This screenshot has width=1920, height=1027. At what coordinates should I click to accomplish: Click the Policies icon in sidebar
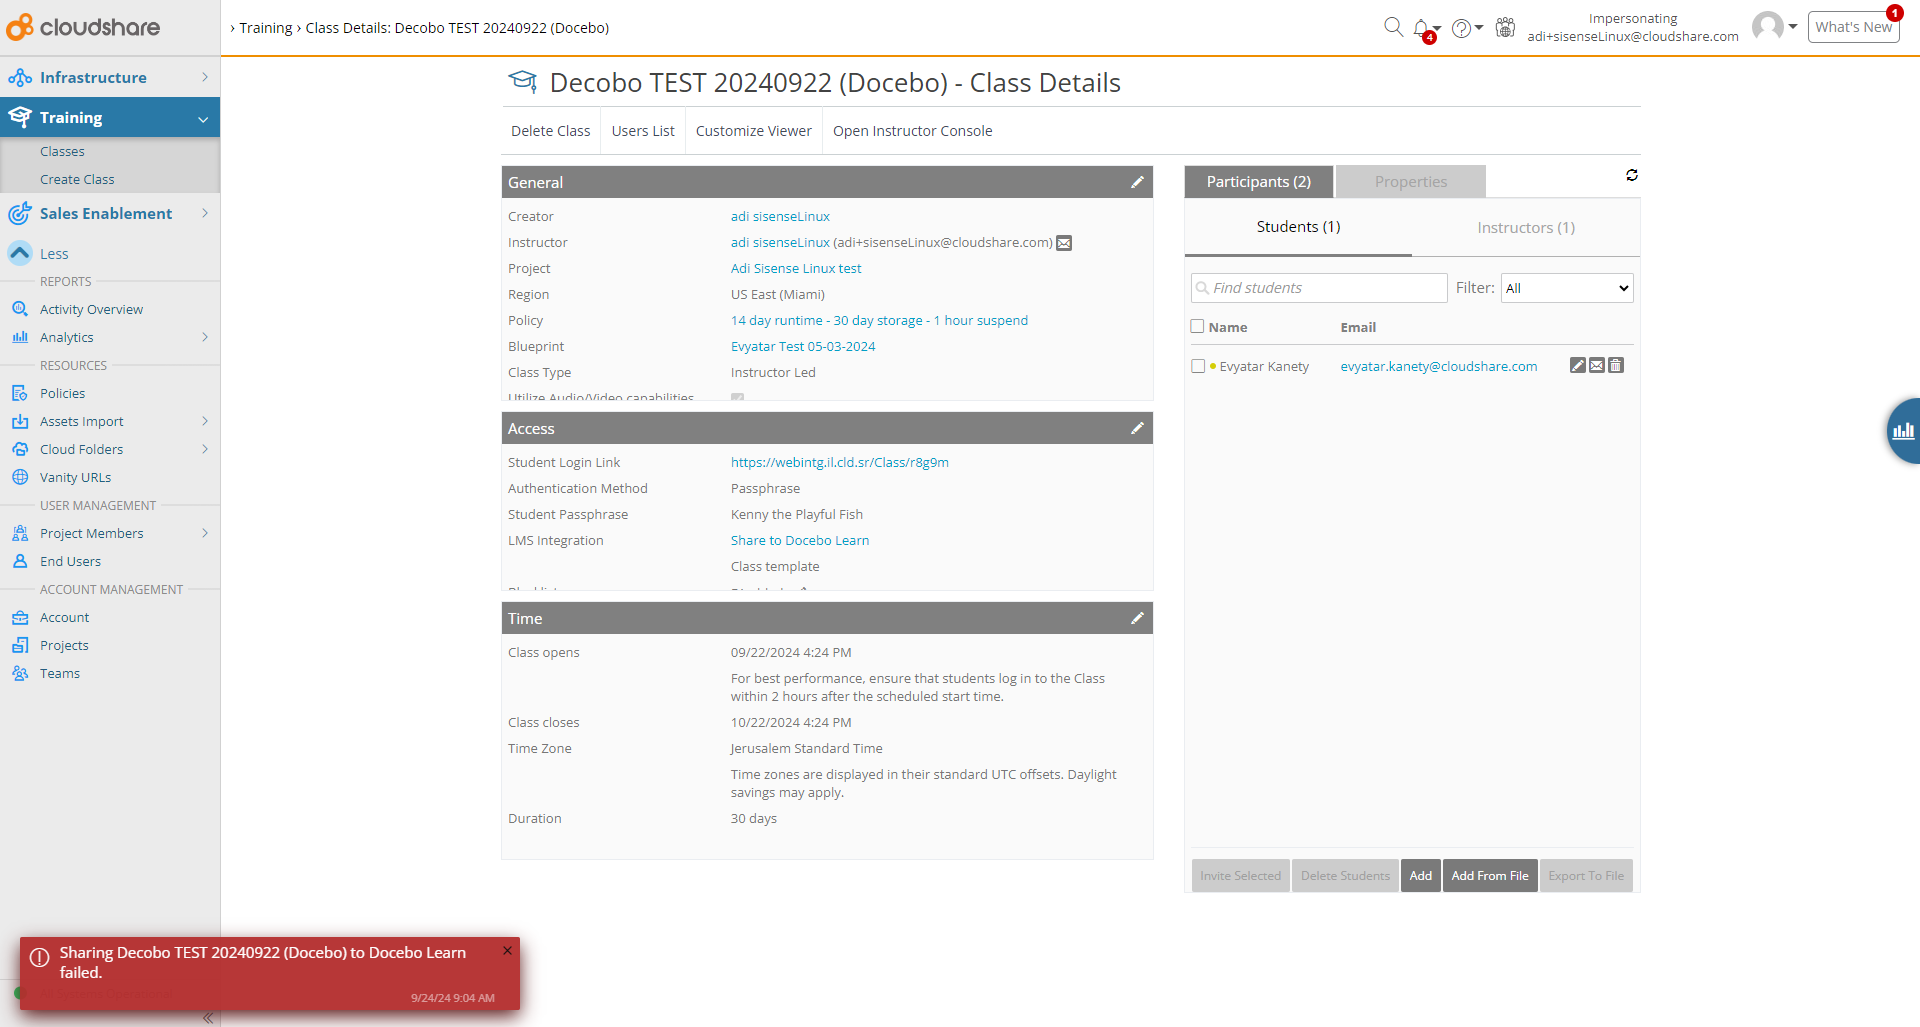(20, 393)
